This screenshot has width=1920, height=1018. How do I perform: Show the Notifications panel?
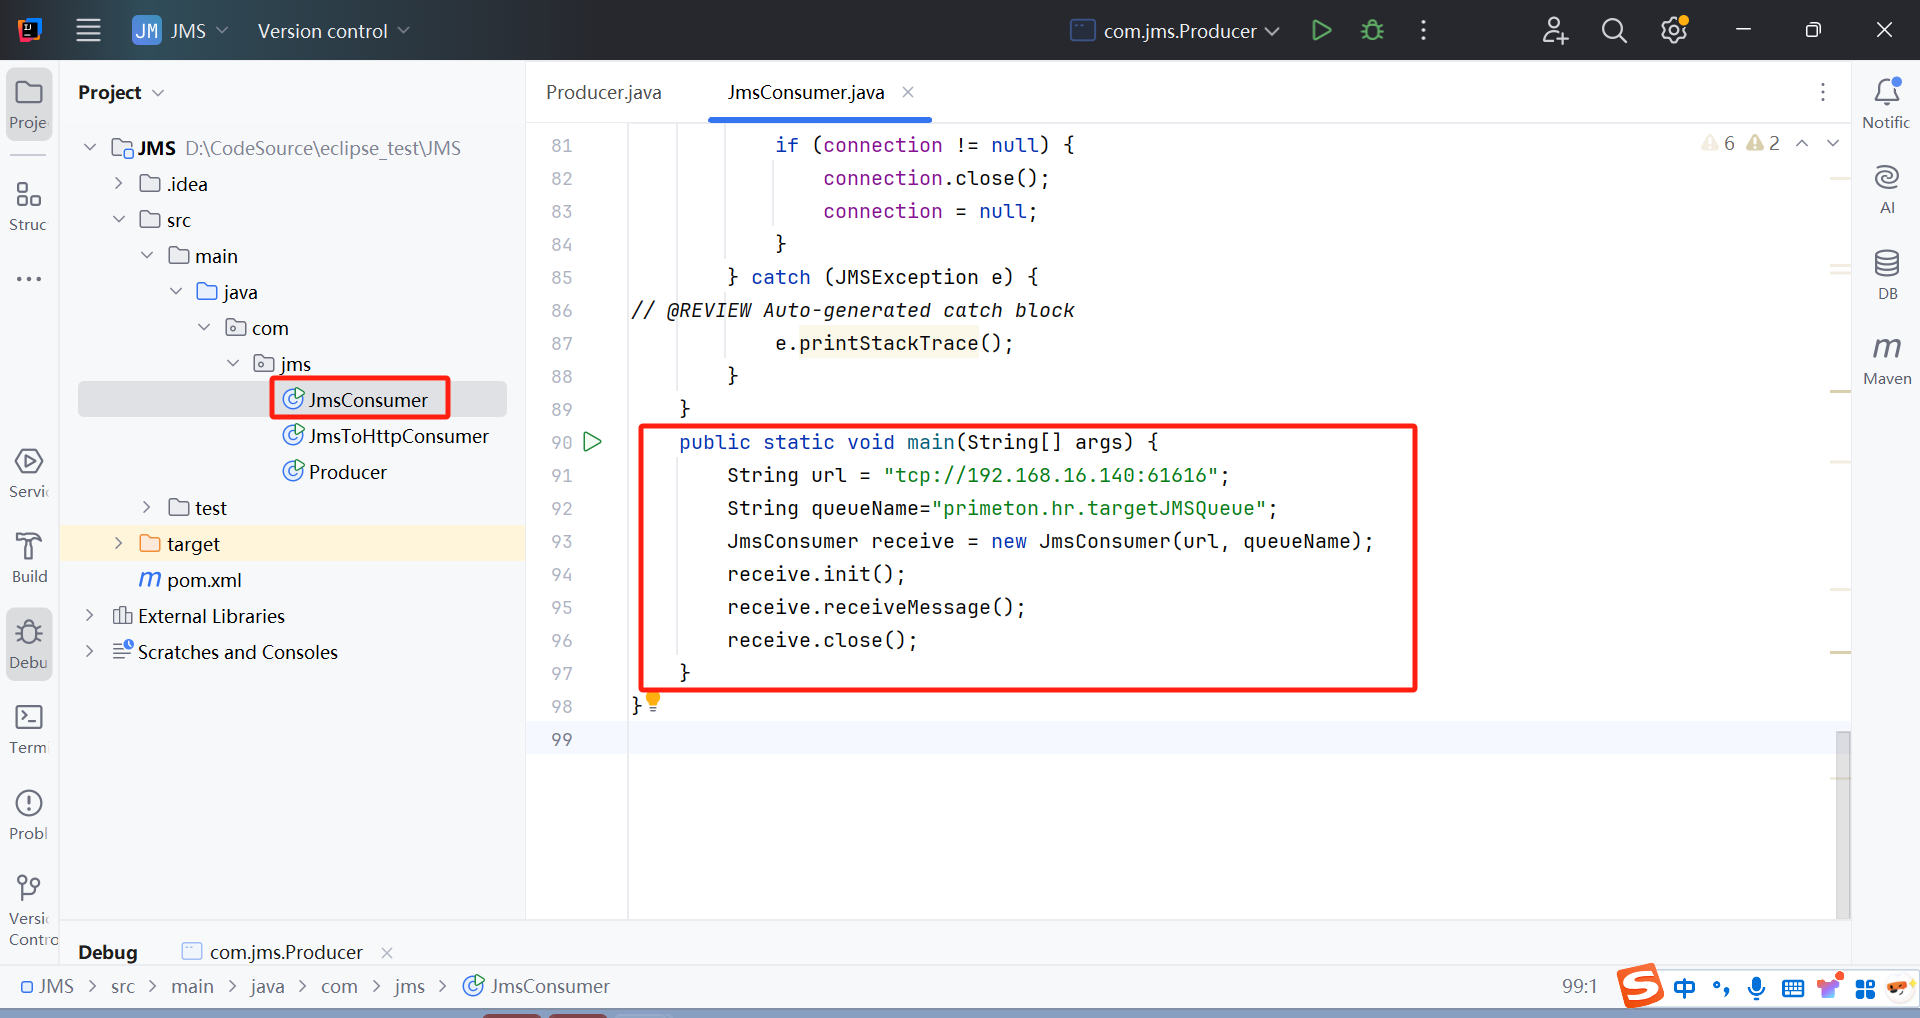[1886, 103]
